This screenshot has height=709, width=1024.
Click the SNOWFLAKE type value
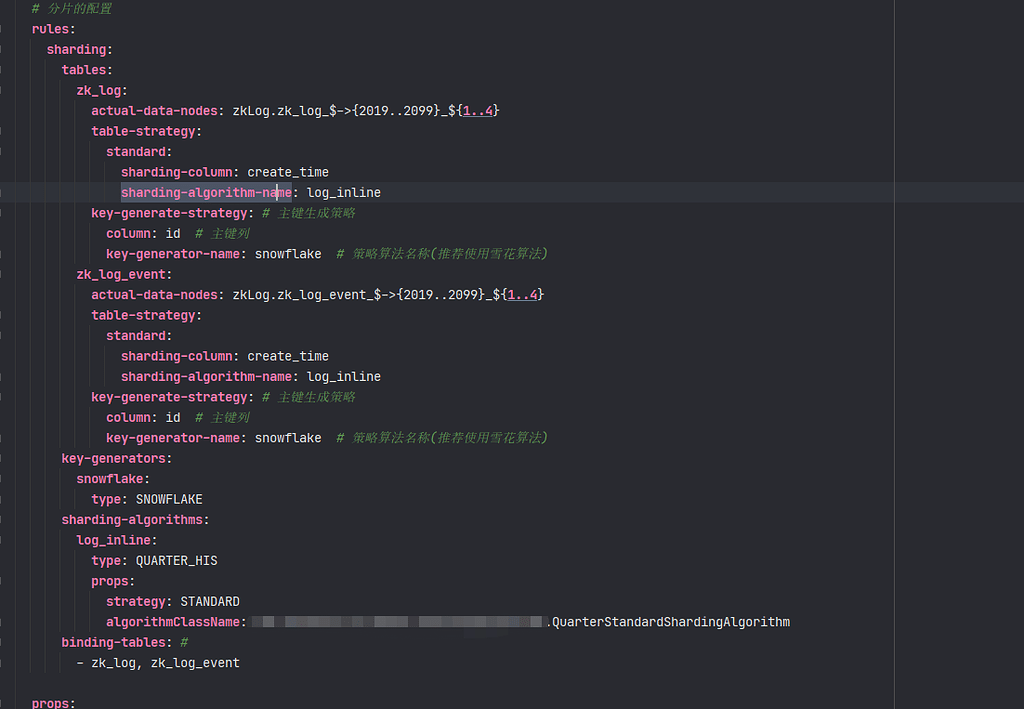(x=168, y=499)
